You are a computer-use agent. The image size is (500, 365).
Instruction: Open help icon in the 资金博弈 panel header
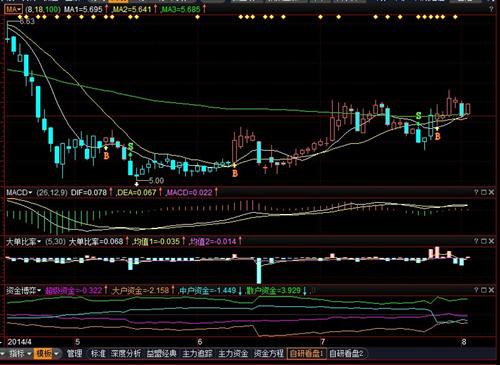476,290
